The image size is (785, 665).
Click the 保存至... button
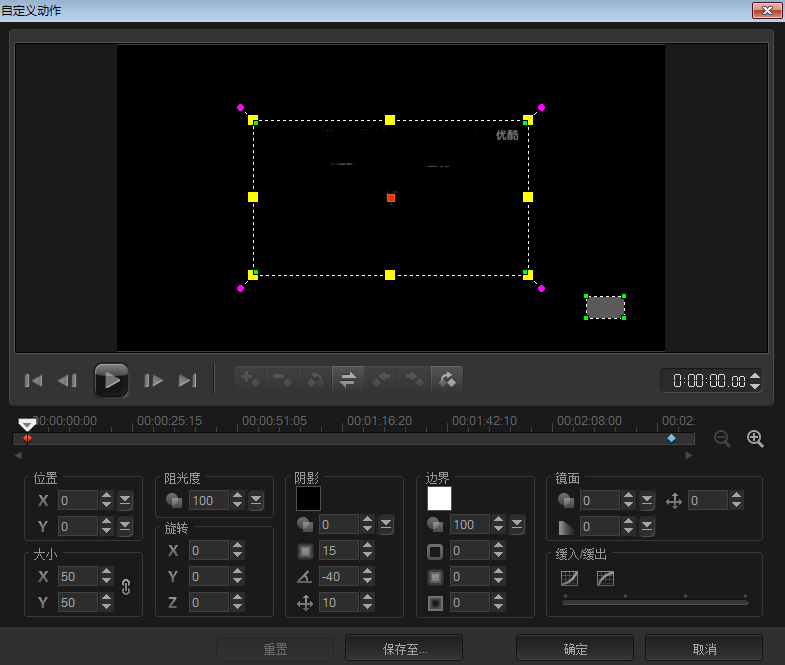(404, 649)
